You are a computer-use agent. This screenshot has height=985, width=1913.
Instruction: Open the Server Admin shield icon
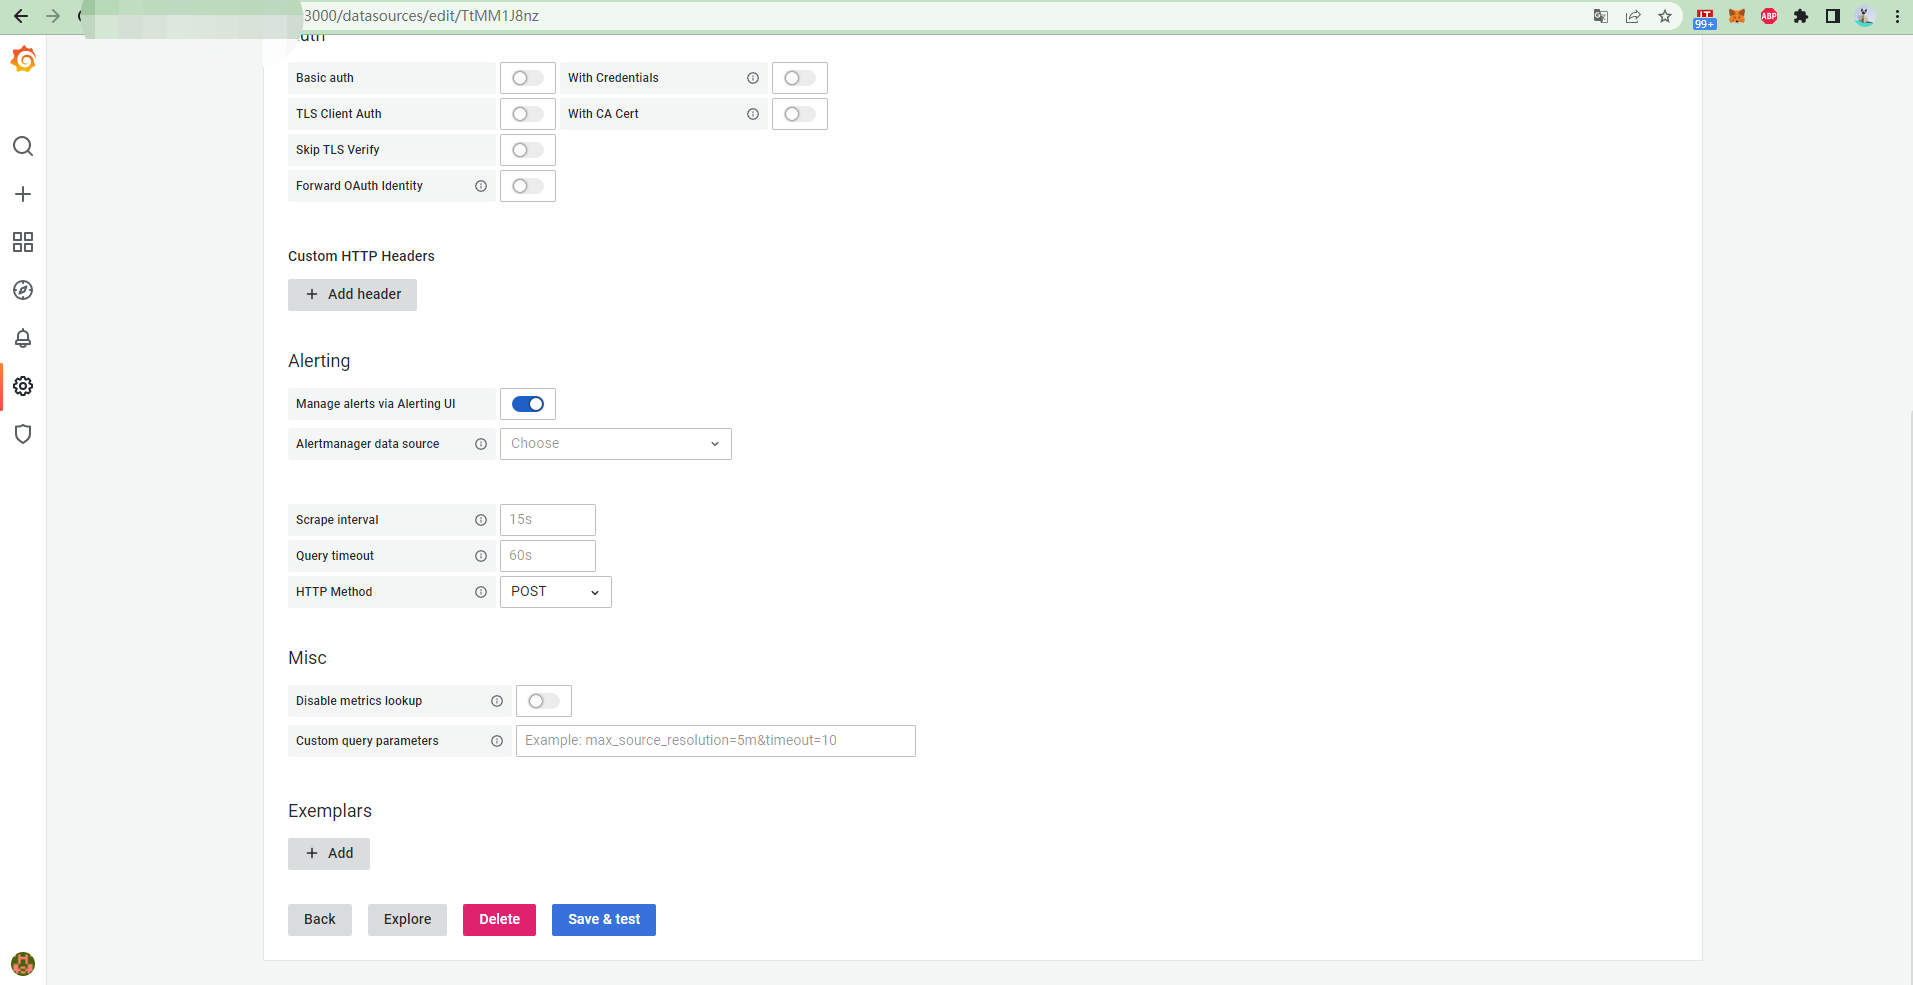point(23,434)
